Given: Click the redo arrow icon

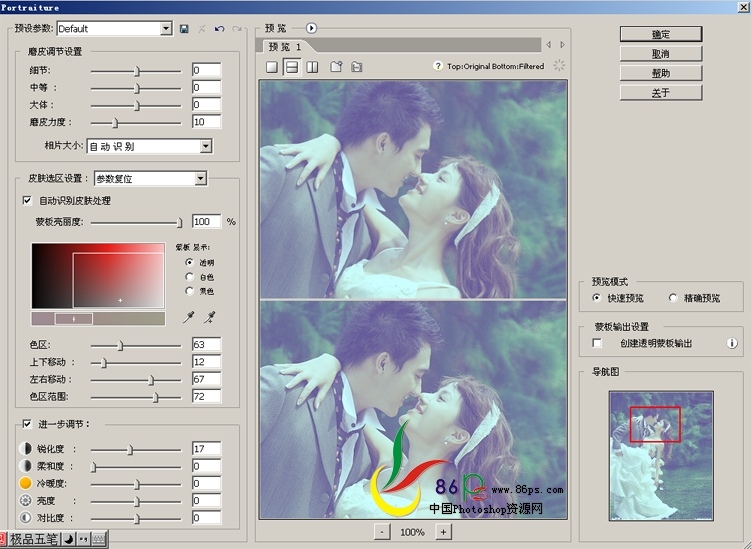Looking at the screenshot, I should [x=237, y=29].
